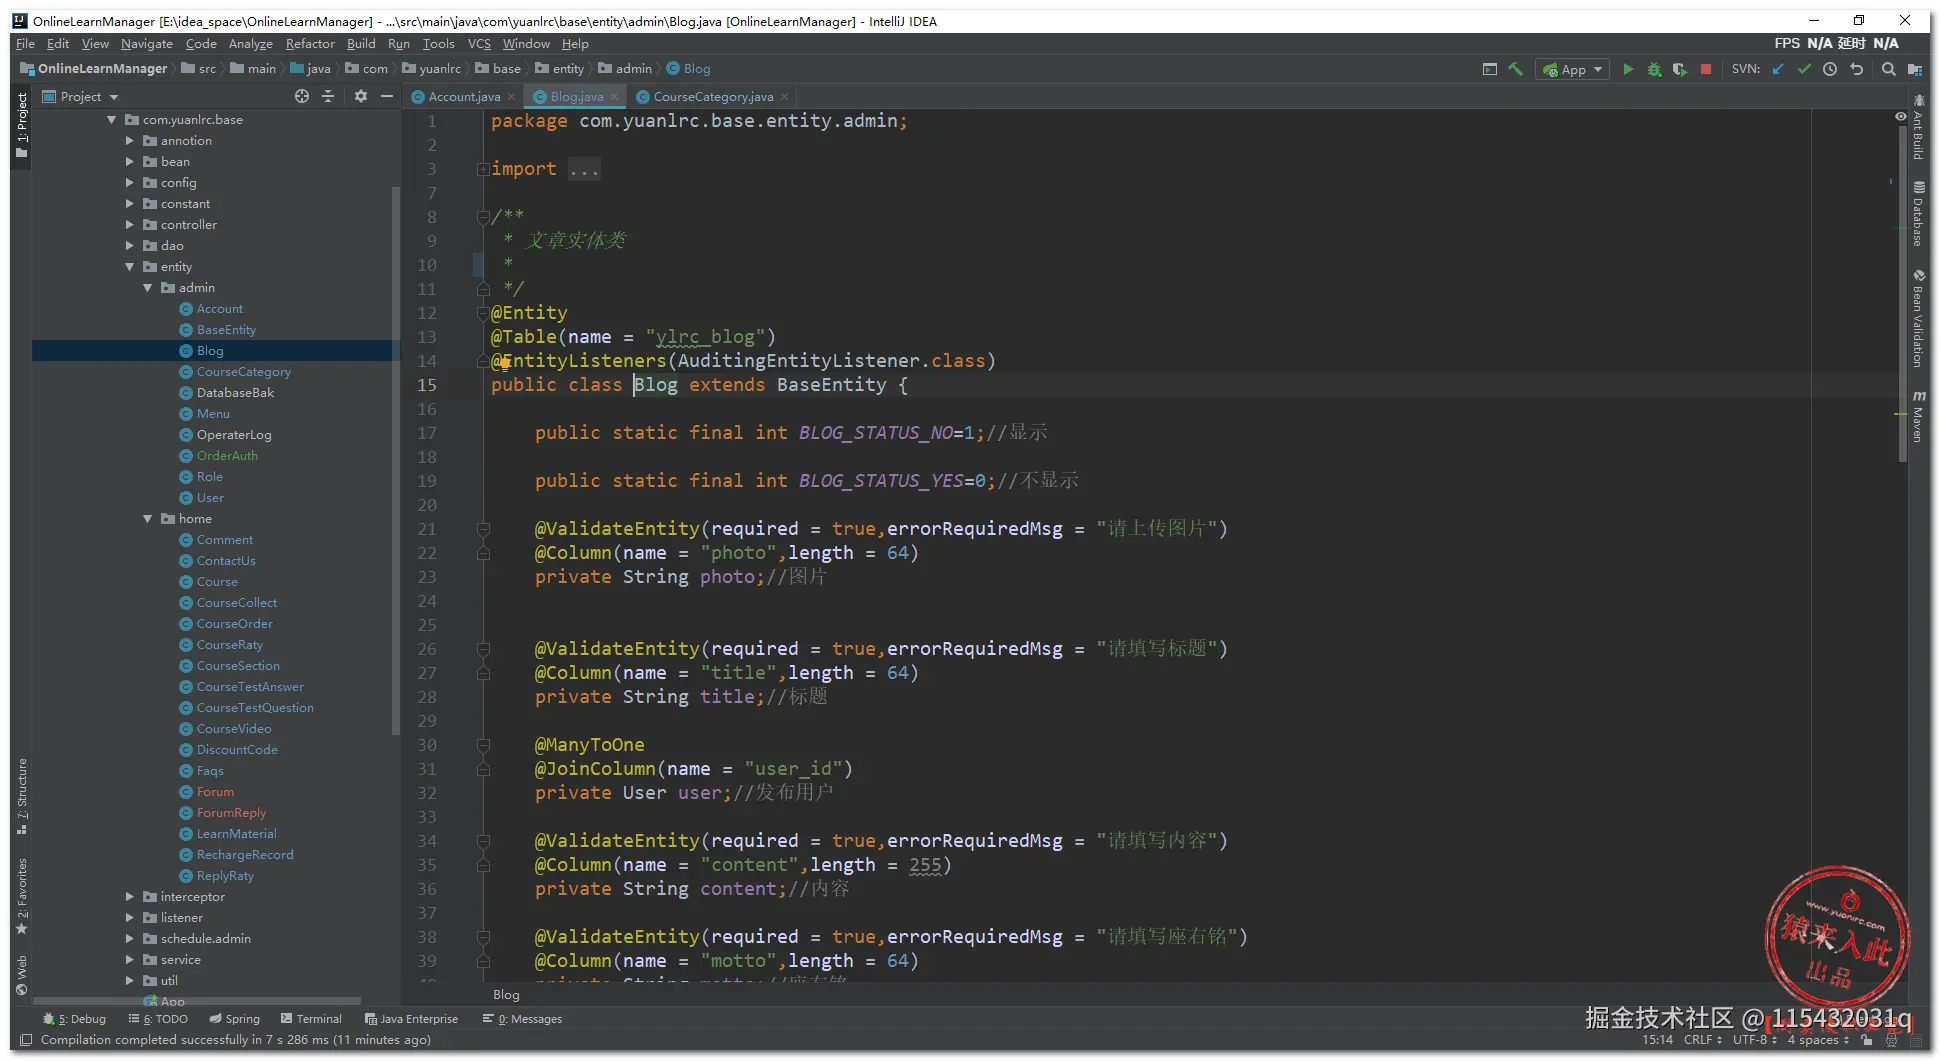The image size is (1941, 1061).
Task: Open the App run configuration dropdown
Action: (x=1574, y=69)
